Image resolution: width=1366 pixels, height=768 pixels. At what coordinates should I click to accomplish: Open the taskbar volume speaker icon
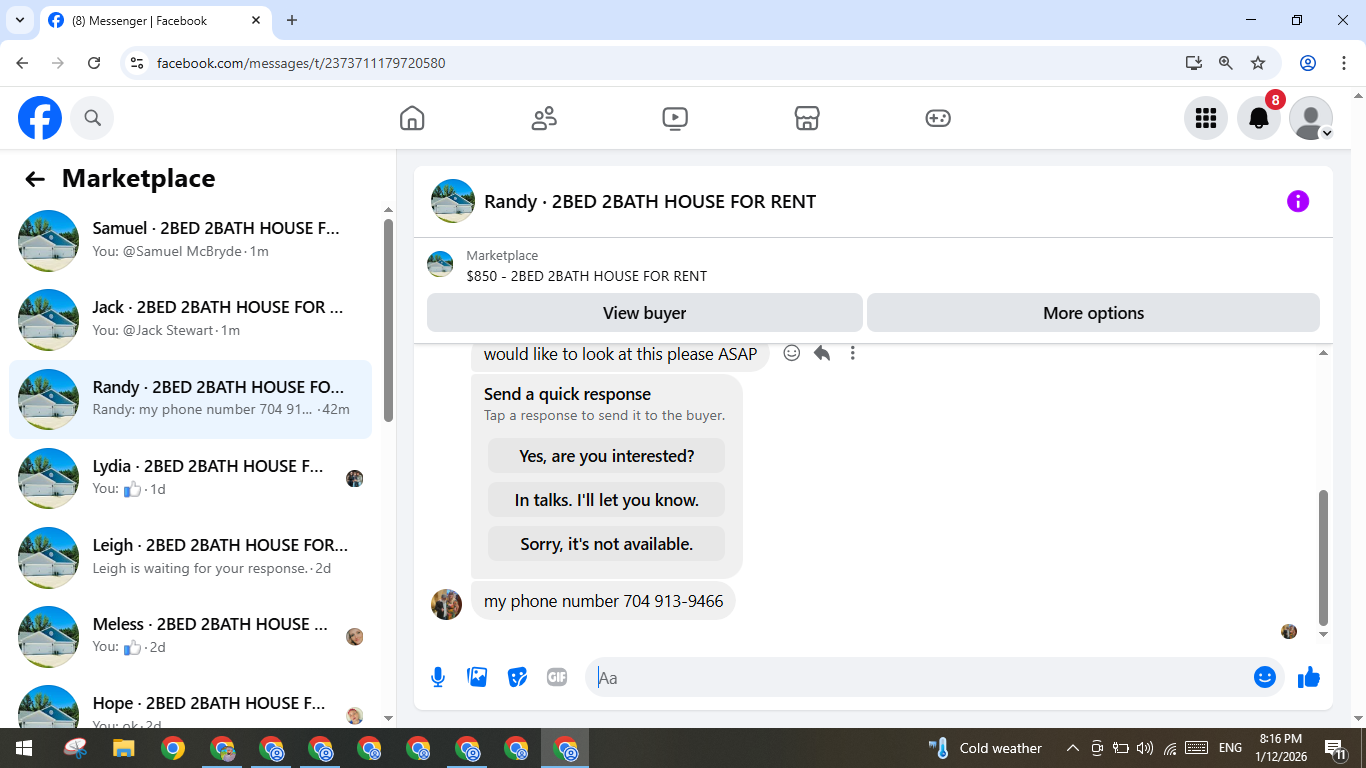click(x=1145, y=748)
